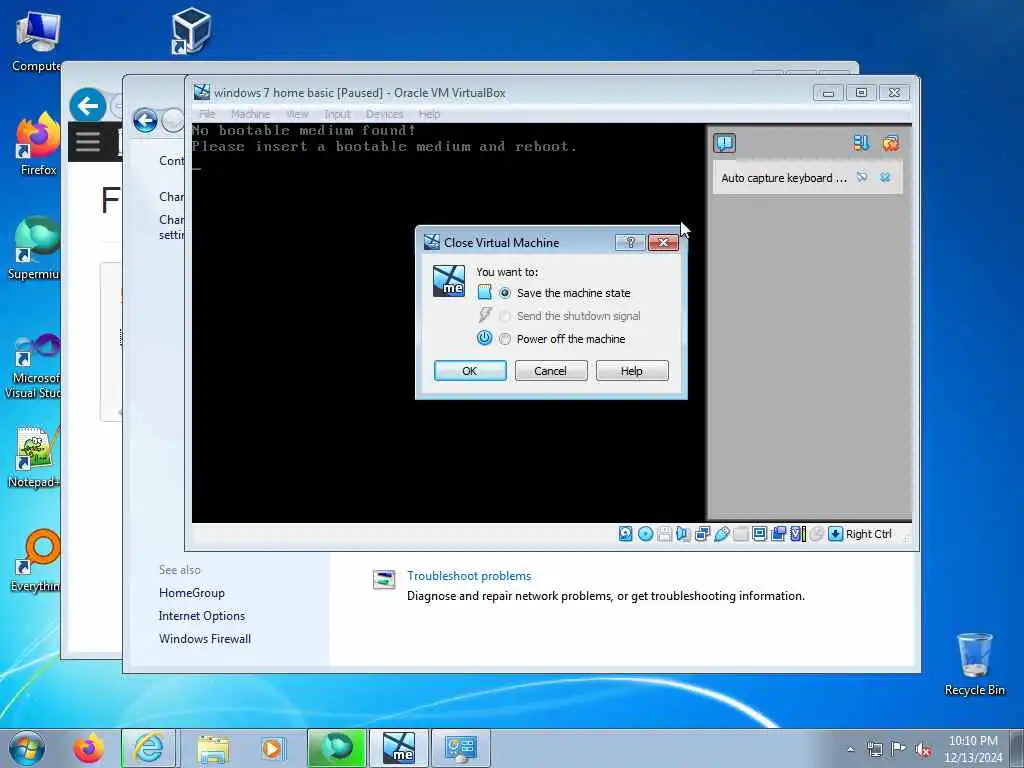Select the Everything desktop shortcut
The image size is (1024, 768).
(x=36, y=560)
